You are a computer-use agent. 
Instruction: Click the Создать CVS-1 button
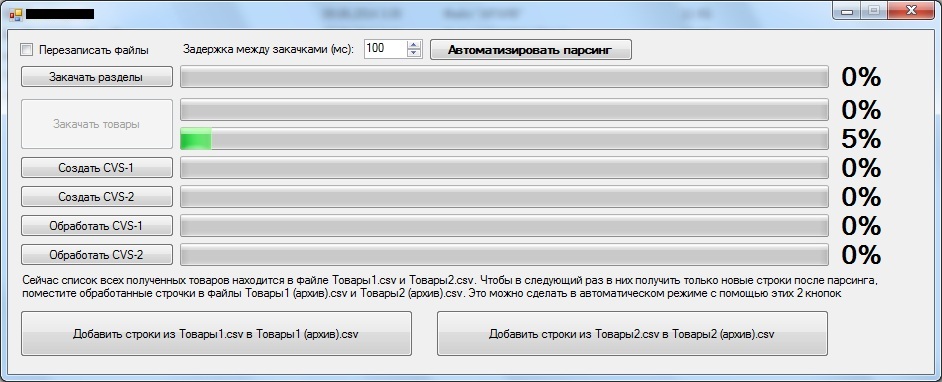[x=97, y=168]
